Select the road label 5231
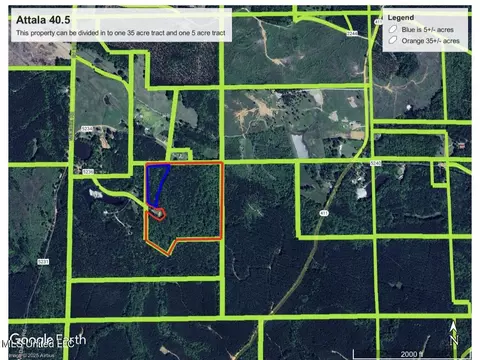 [x=43, y=262]
